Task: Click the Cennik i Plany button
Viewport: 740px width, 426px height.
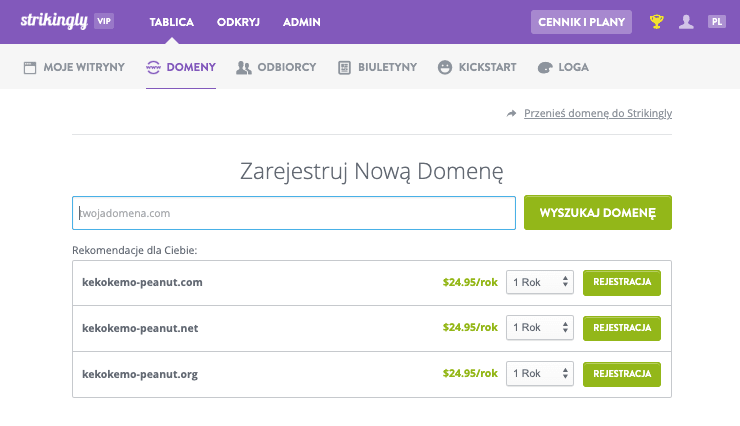Action: point(581,22)
